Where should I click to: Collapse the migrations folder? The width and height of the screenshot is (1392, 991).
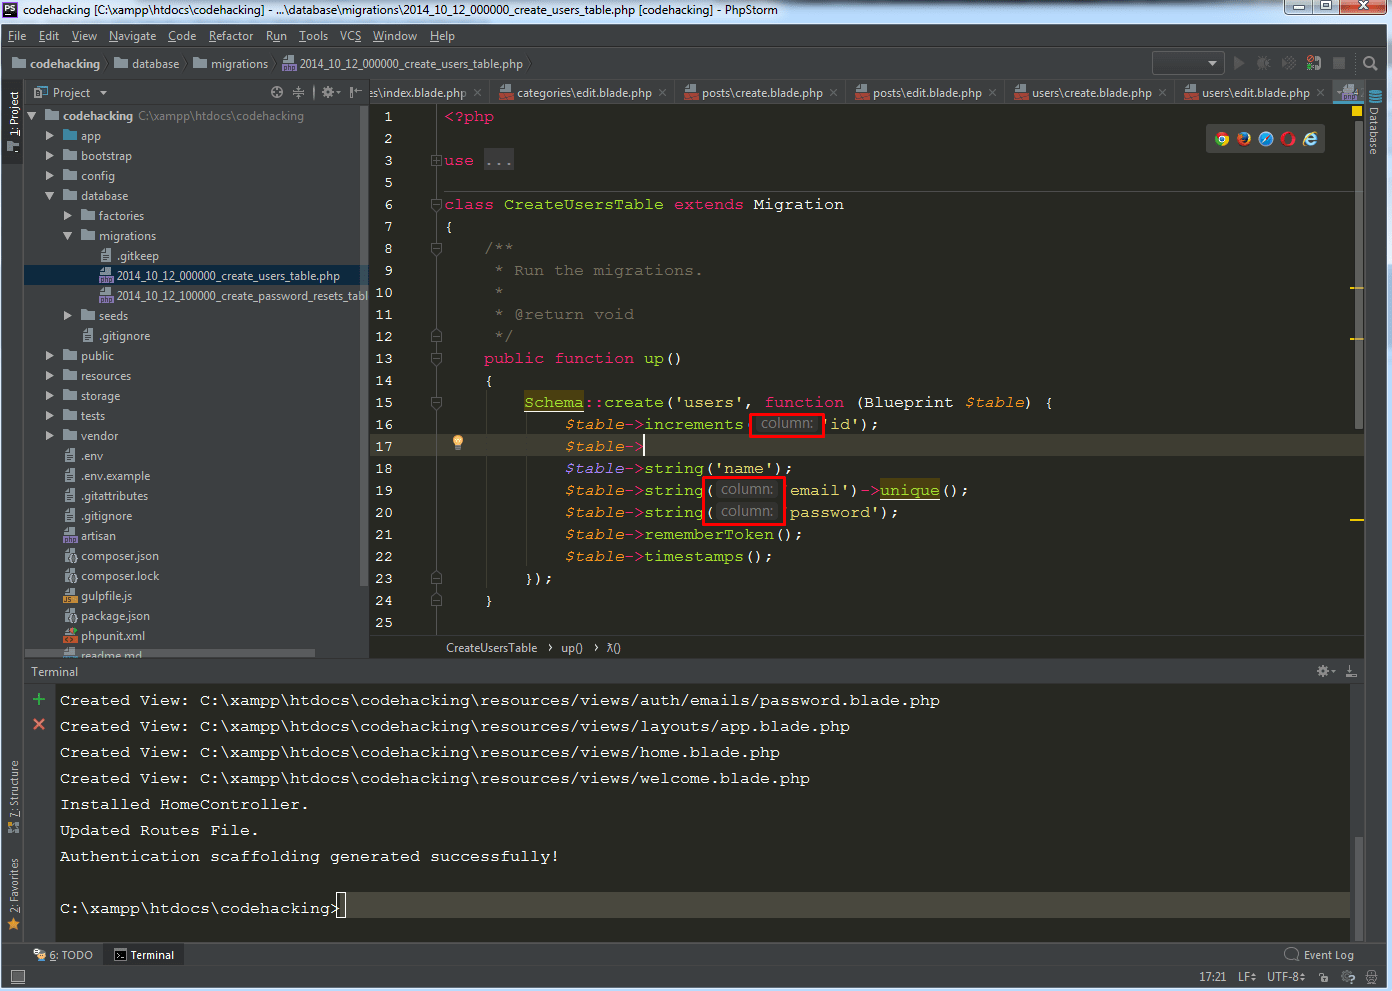[66, 235]
